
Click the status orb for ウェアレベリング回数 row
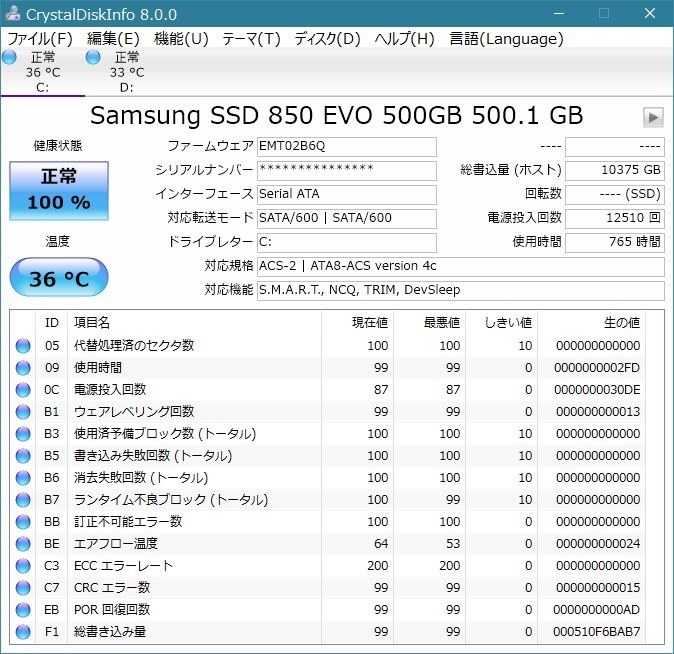[x=23, y=411]
